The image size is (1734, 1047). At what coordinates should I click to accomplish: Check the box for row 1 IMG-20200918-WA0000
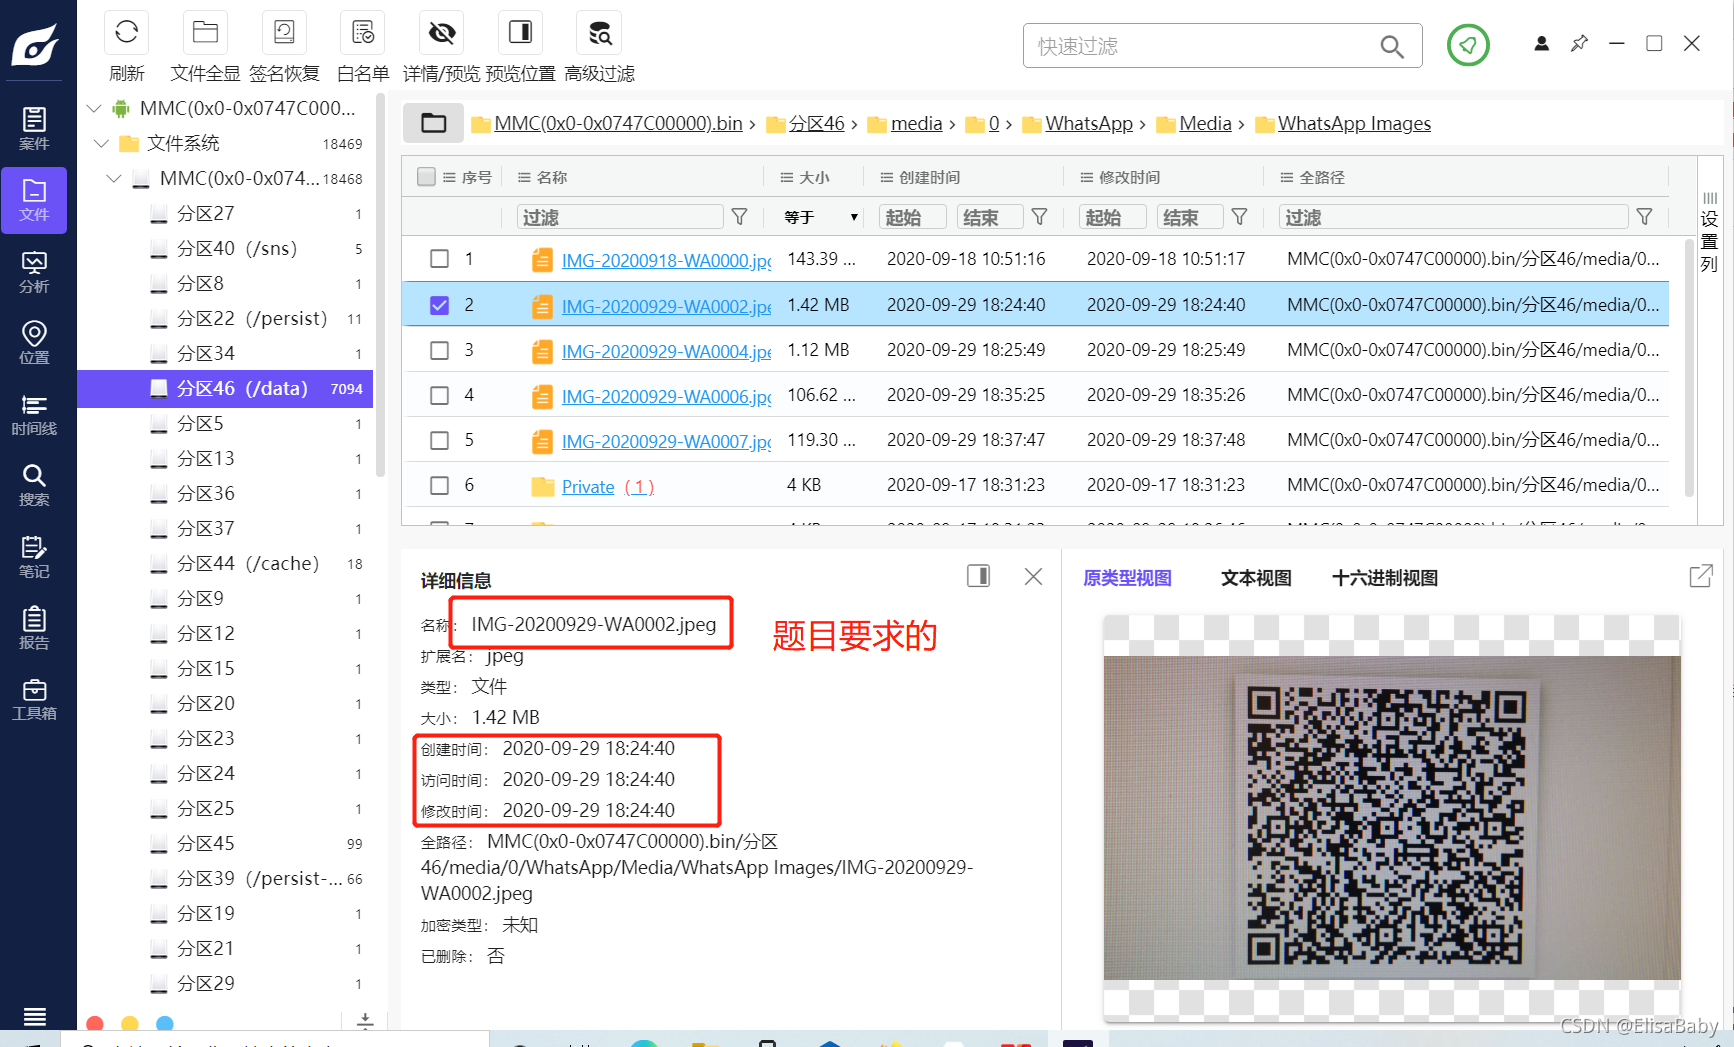click(439, 259)
